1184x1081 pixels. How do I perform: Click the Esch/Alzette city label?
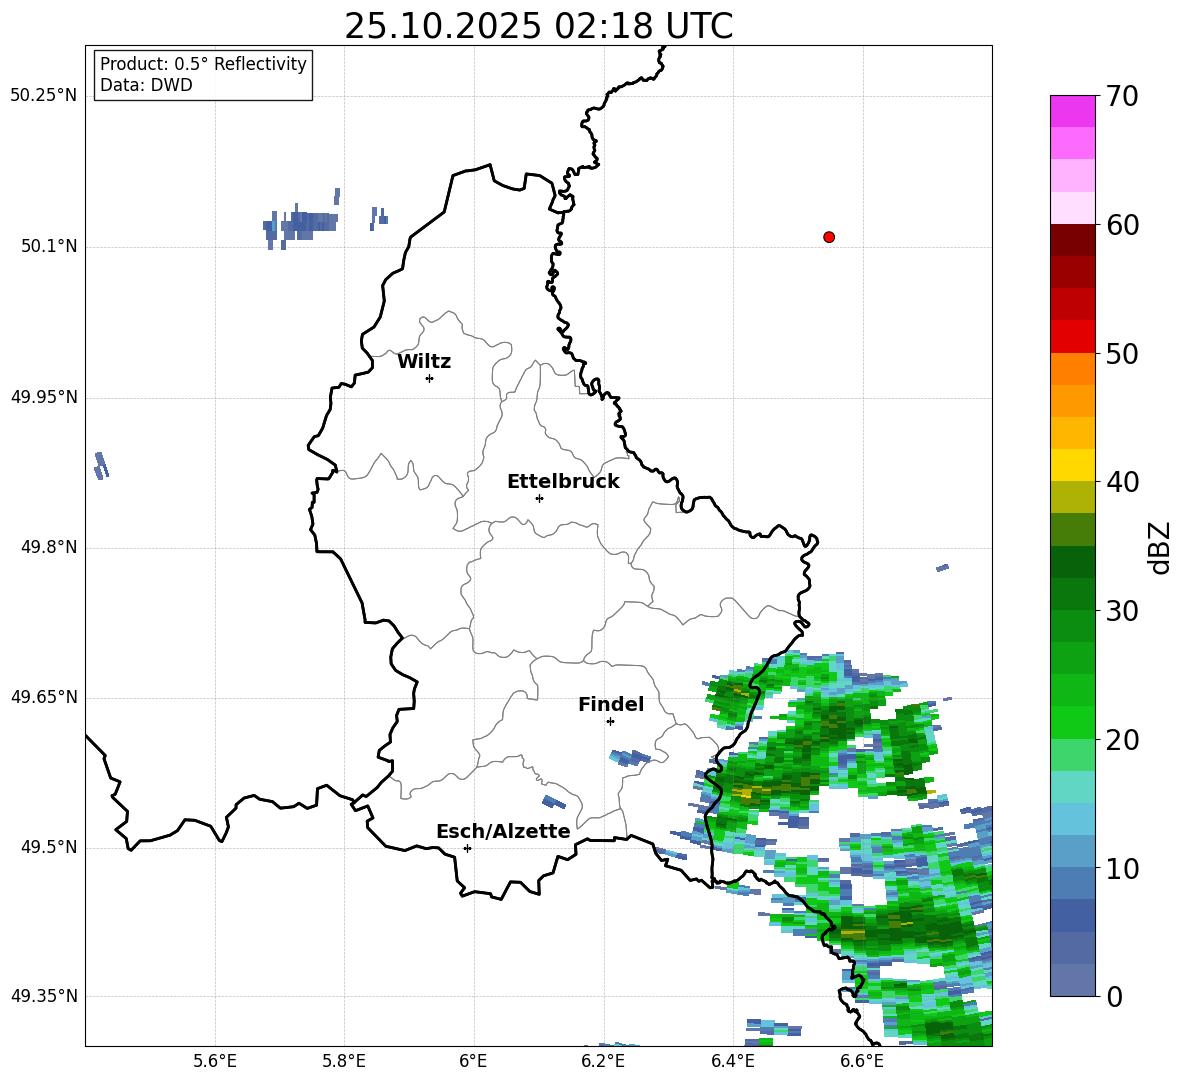pos(503,831)
